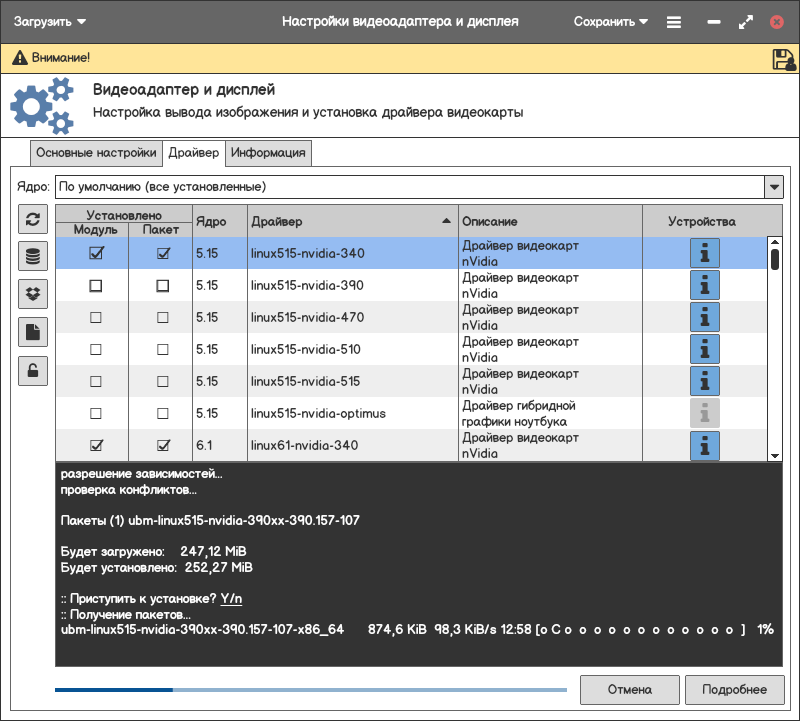This screenshot has height=721, width=800.
Task: Check module box for linux515-nvidia-optimus
Action: pyautogui.click(x=96, y=413)
